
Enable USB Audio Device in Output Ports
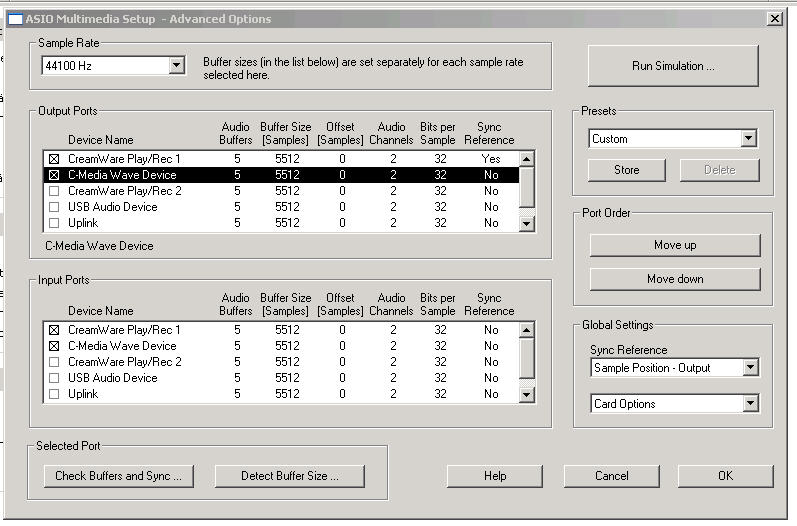[54, 207]
